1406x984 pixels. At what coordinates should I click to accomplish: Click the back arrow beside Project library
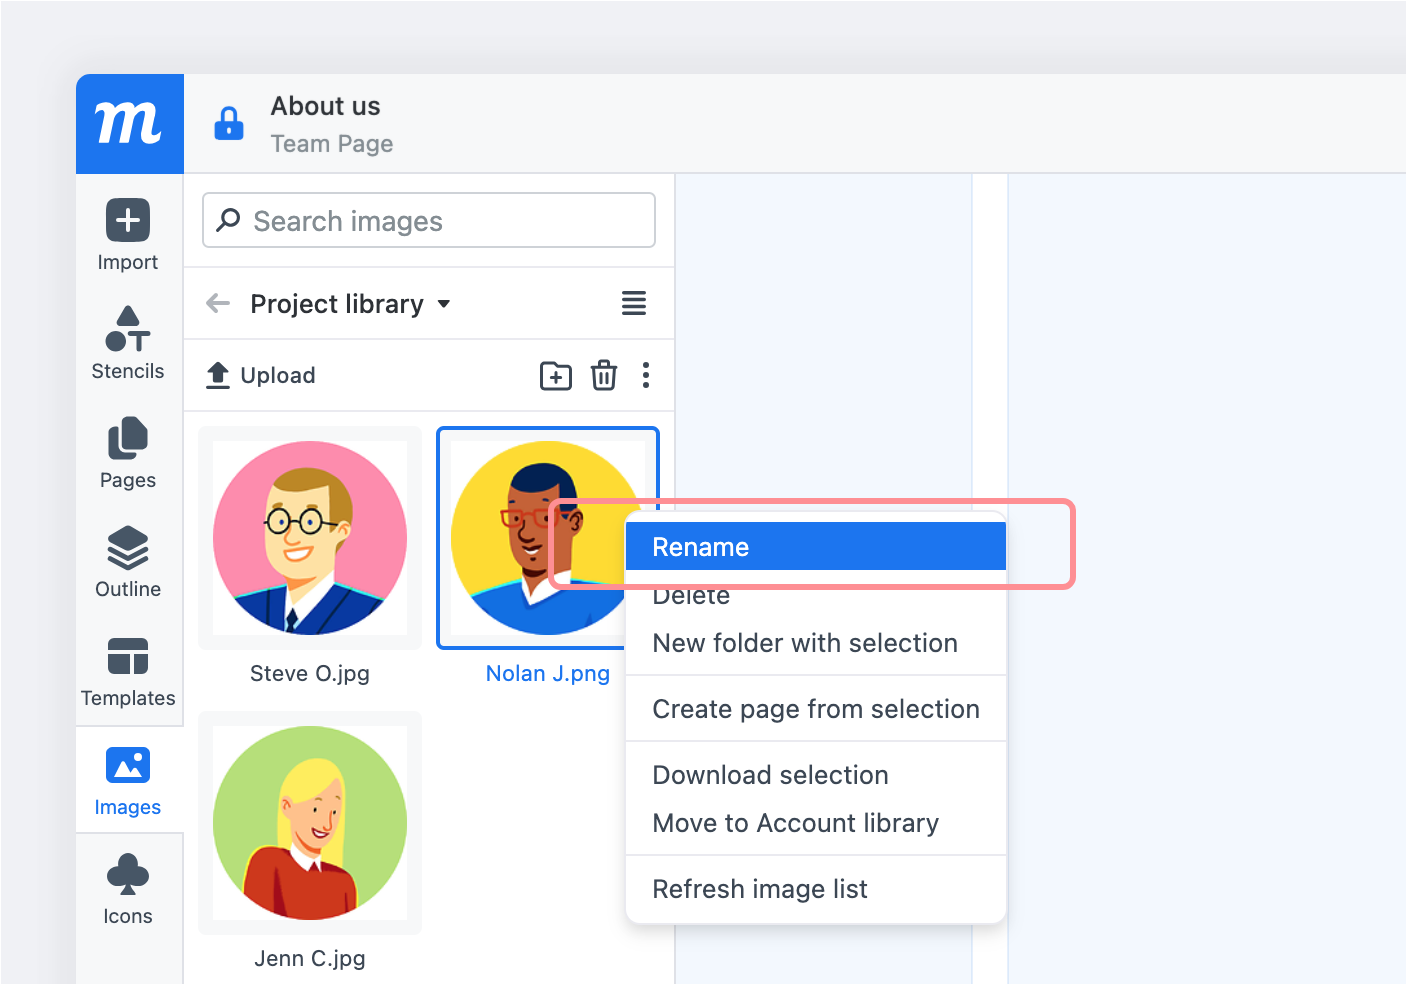click(218, 303)
